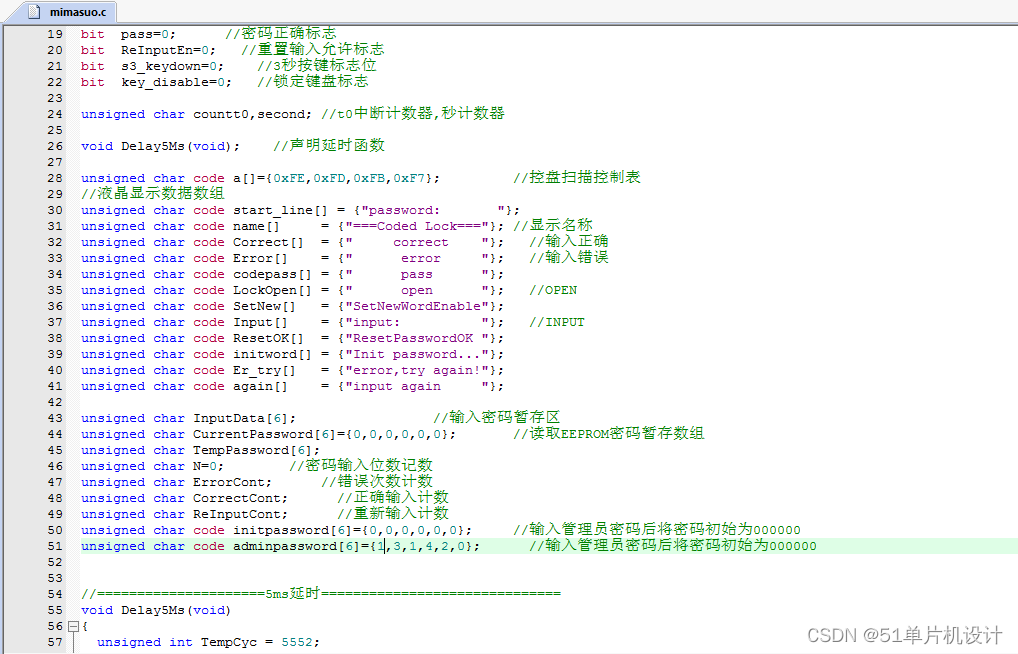The height and width of the screenshot is (654, 1018).
Task: Click the '//INPUT' comment
Action: point(557,322)
